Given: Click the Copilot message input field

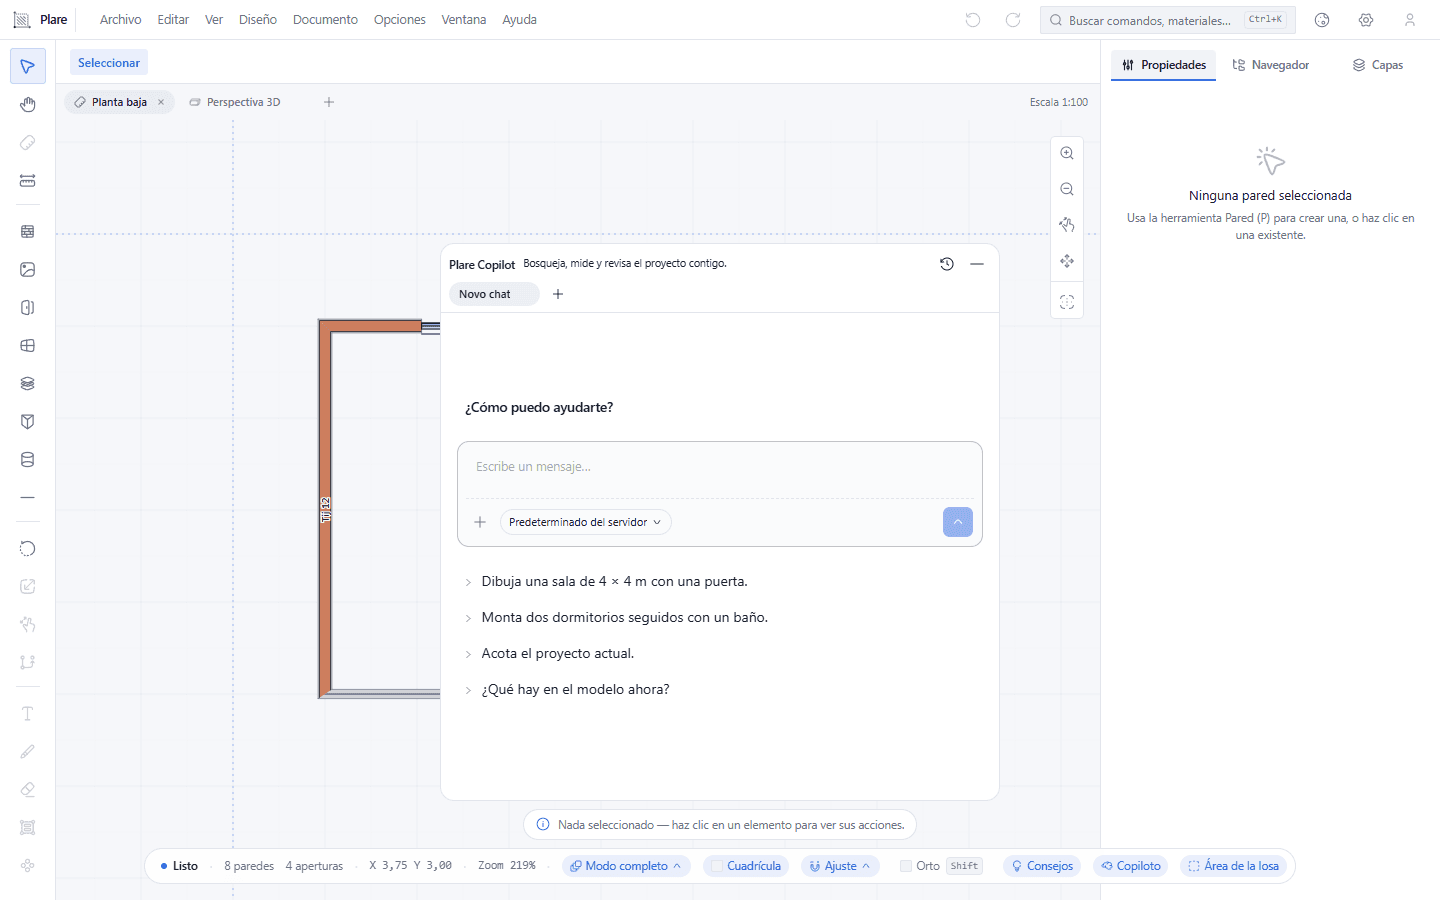Looking at the screenshot, I should click(720, 467).
